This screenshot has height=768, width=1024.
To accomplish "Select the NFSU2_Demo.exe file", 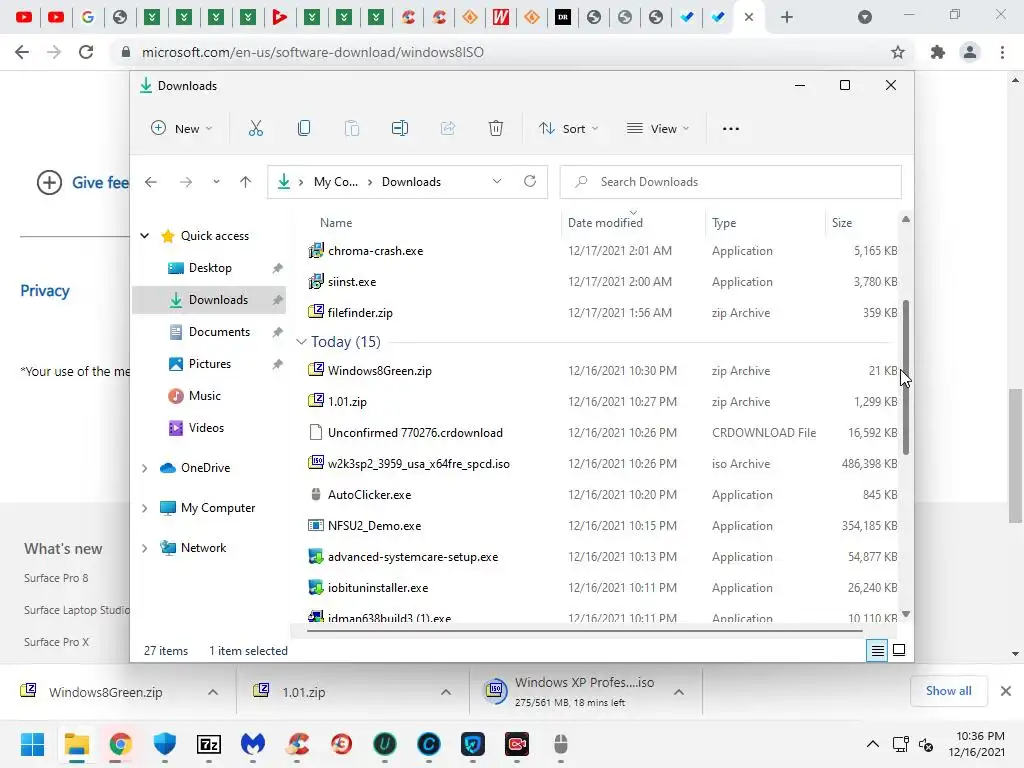I will [601, 526].
